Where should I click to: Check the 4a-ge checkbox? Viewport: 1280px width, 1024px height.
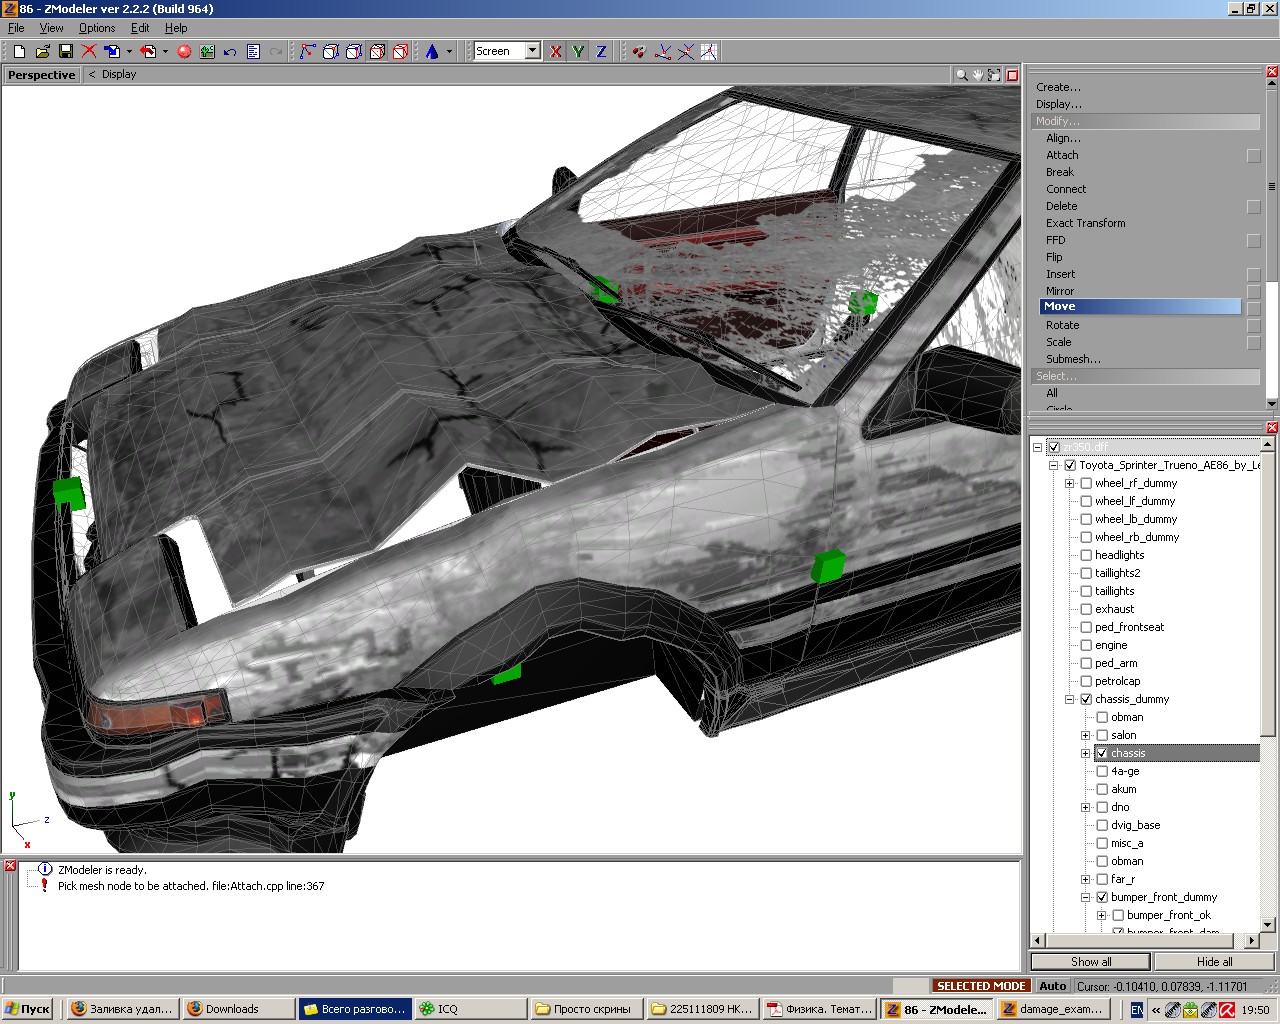1102,771
